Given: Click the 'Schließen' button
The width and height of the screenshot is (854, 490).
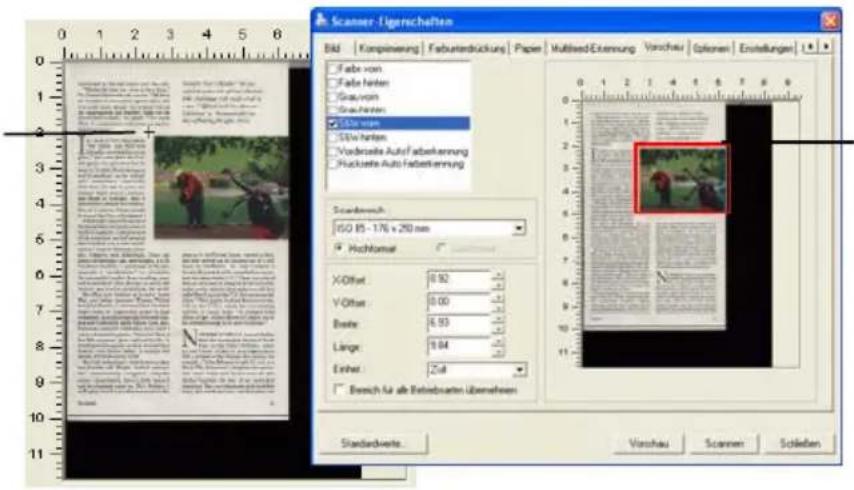Looking at the screenshot, I should (800, 443).
